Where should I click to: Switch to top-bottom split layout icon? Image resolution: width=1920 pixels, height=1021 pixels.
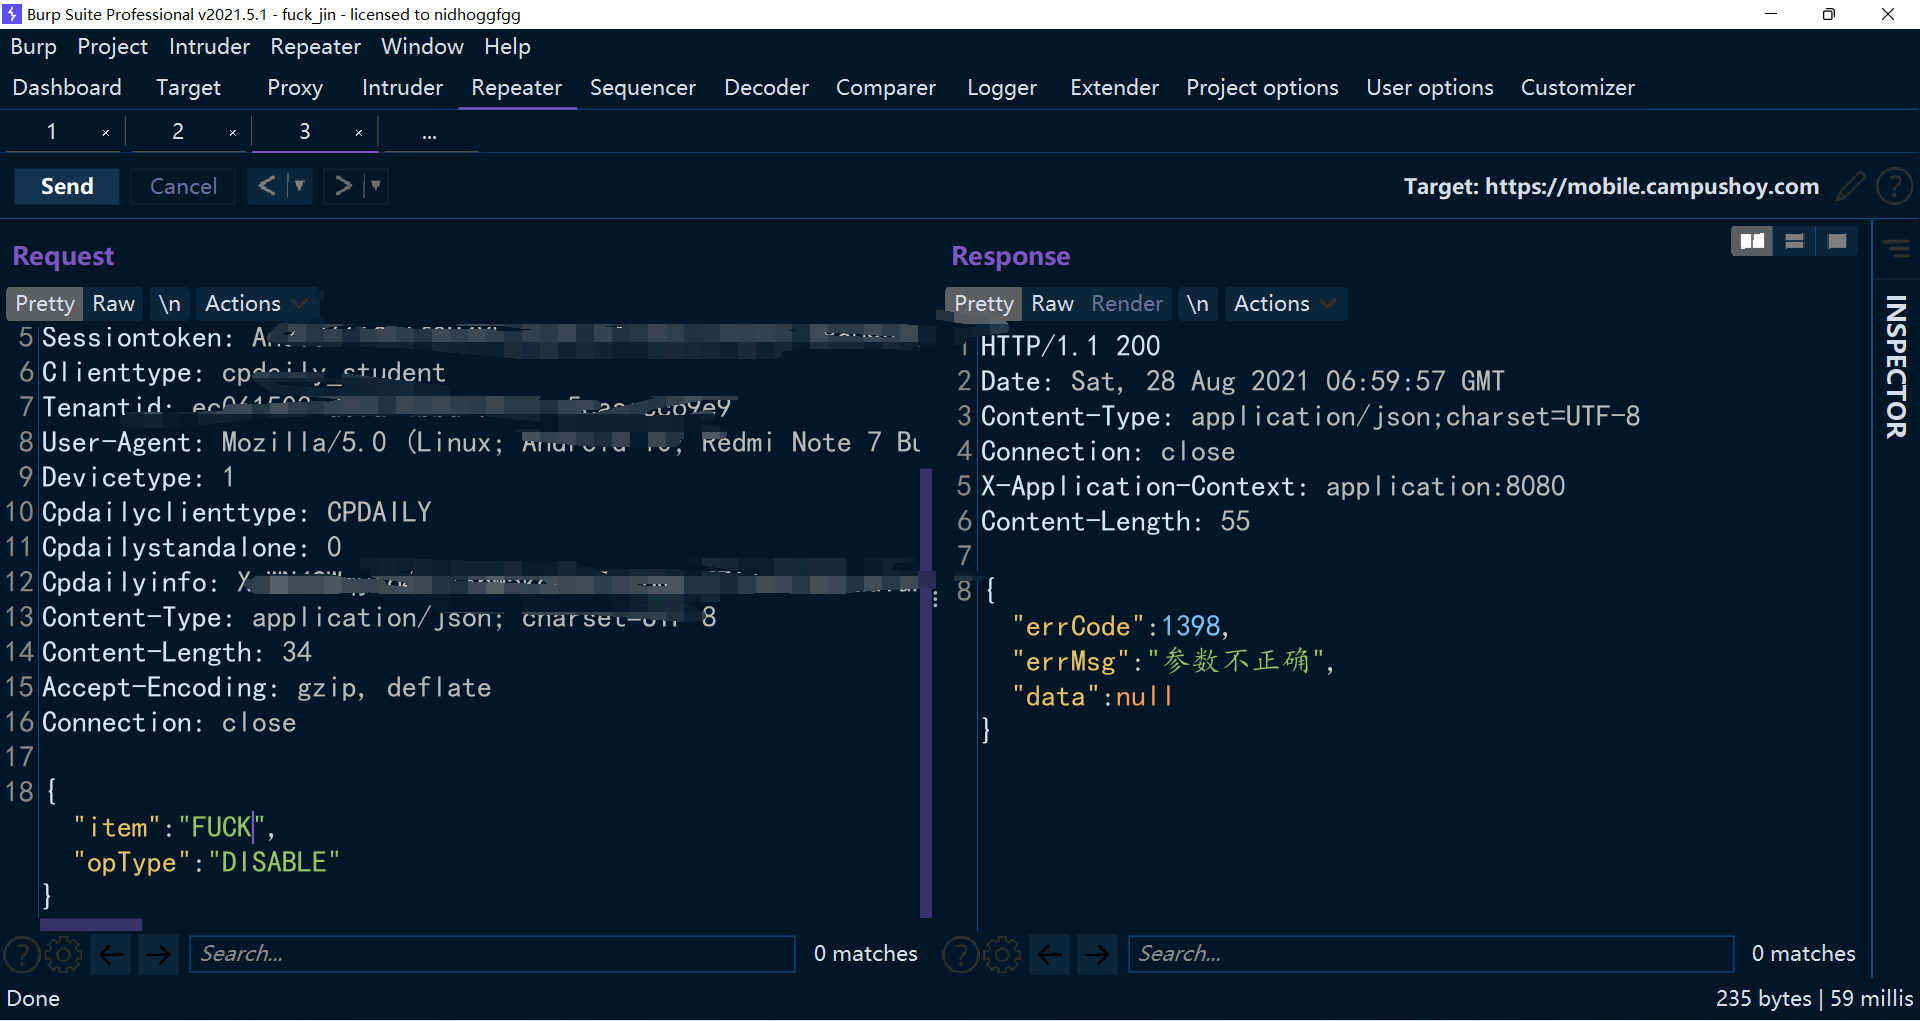(1795, 241)
